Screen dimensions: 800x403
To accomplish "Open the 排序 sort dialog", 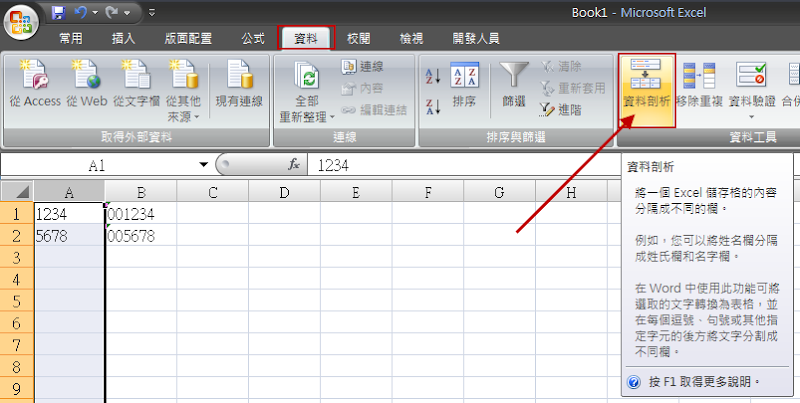I will pyautogui.click(x=464, y=84).
